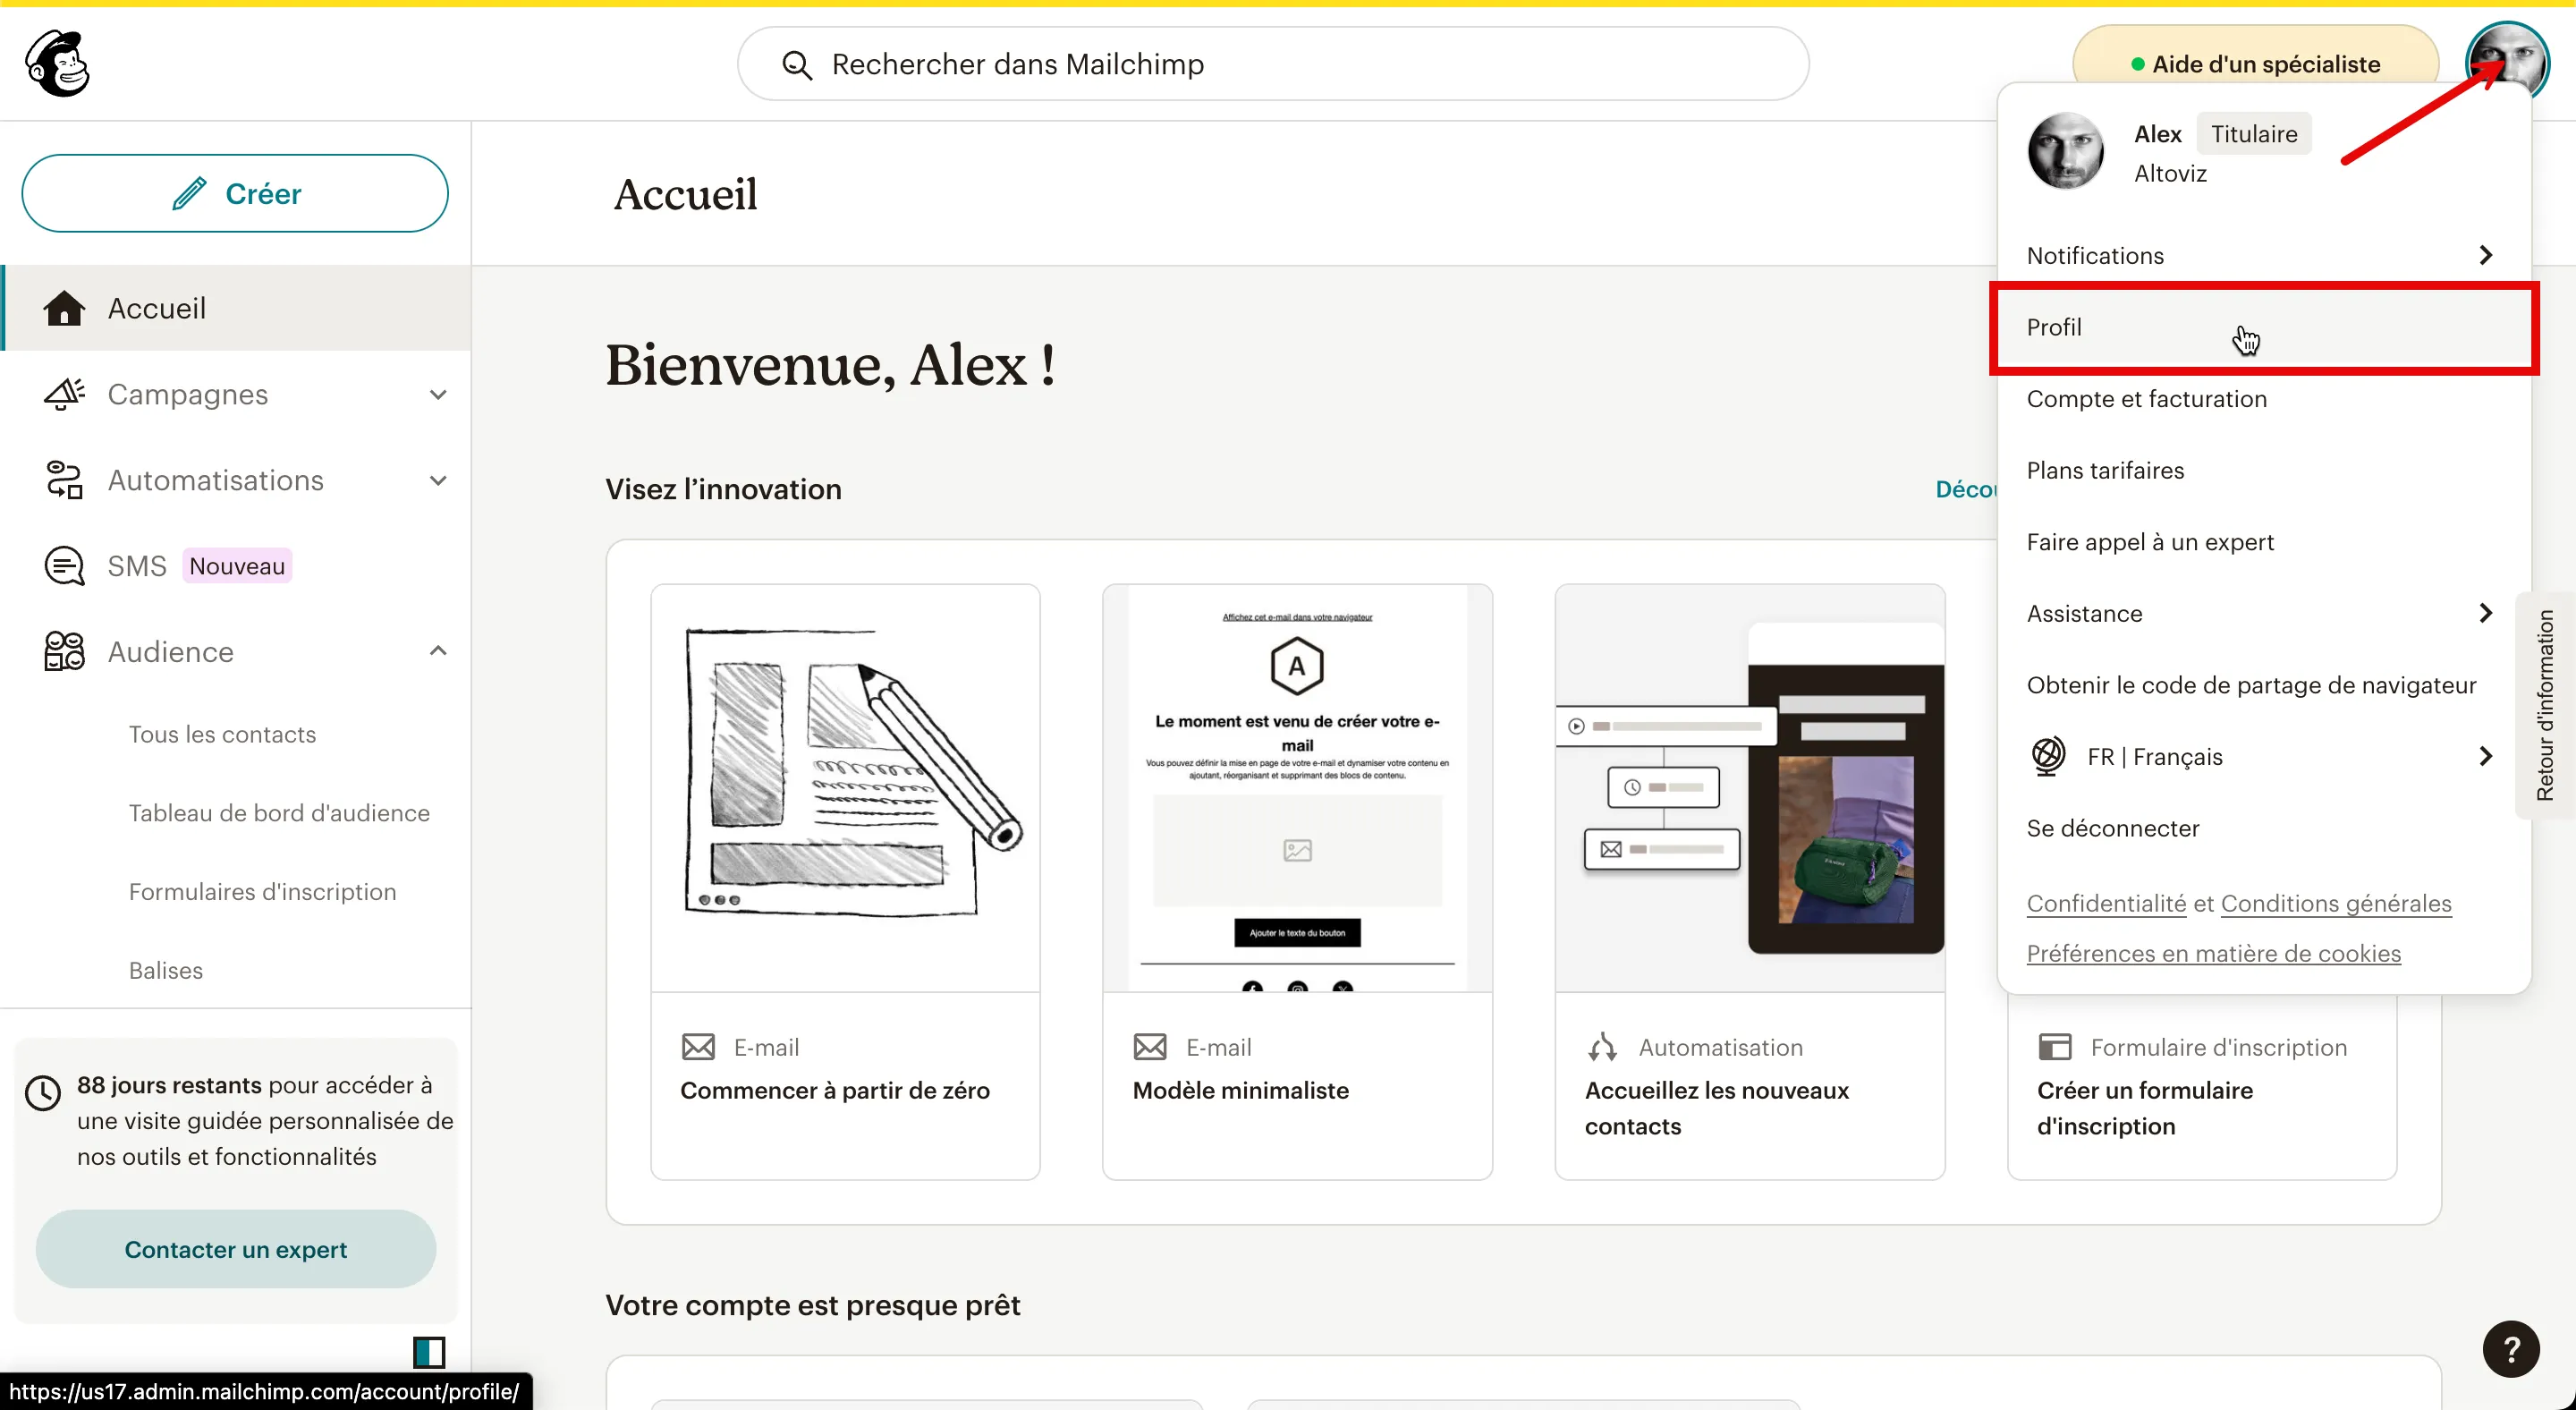Viewport: 2576px width, 1410px height.
Task: Click the Automatisations flow icon
Action: 64,480
